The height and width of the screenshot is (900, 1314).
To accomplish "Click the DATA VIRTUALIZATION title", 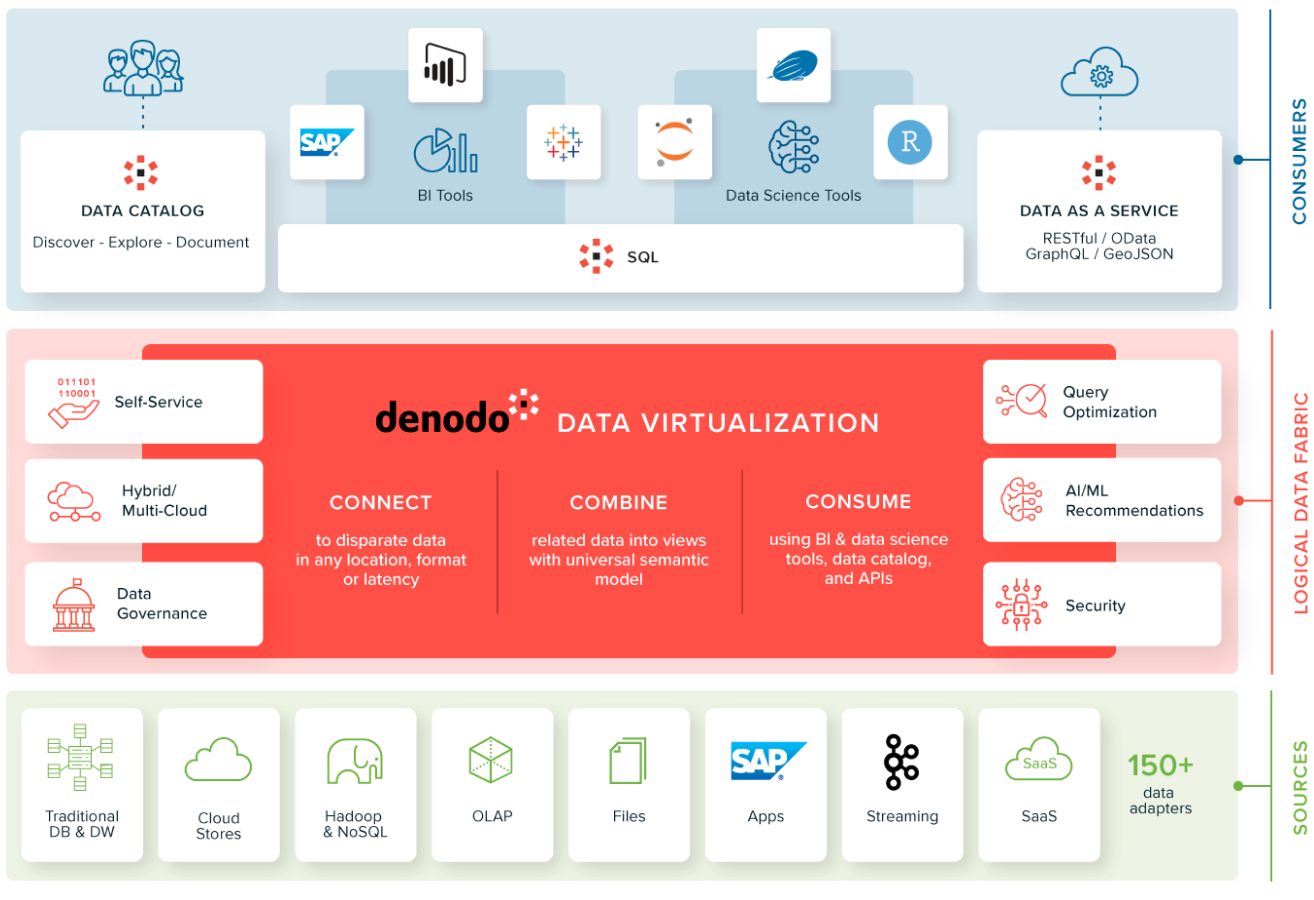I will click(x=718, y=423).
